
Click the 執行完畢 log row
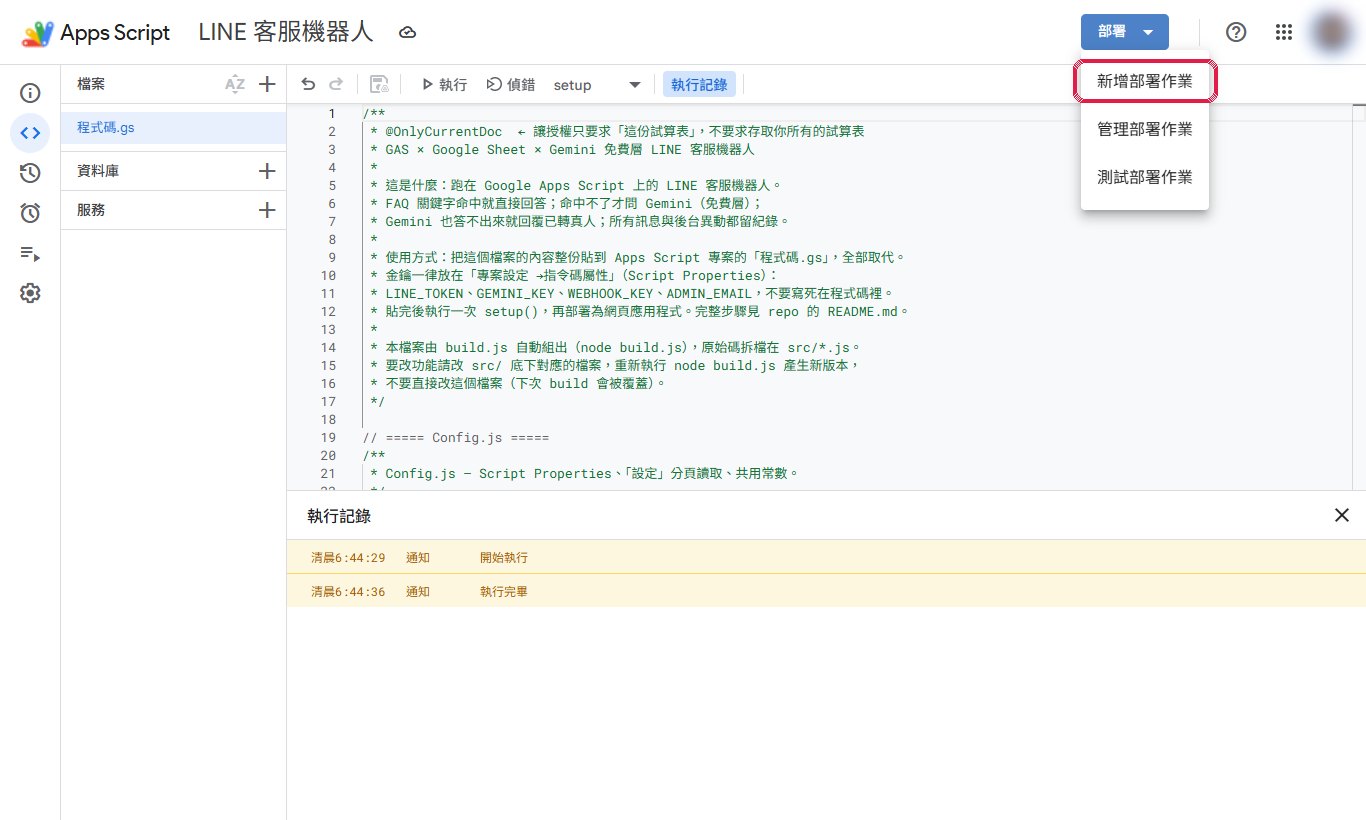click(x=826, y=591)
